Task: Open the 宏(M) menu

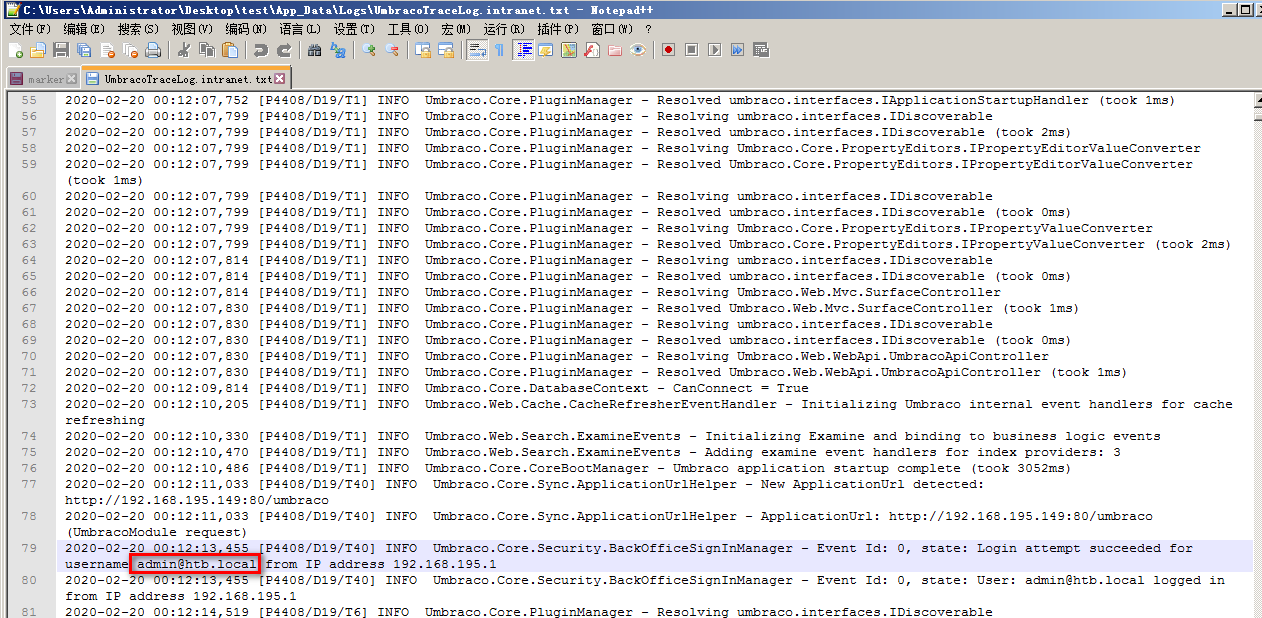Action: pyautogui.click(x=456, y=29)
